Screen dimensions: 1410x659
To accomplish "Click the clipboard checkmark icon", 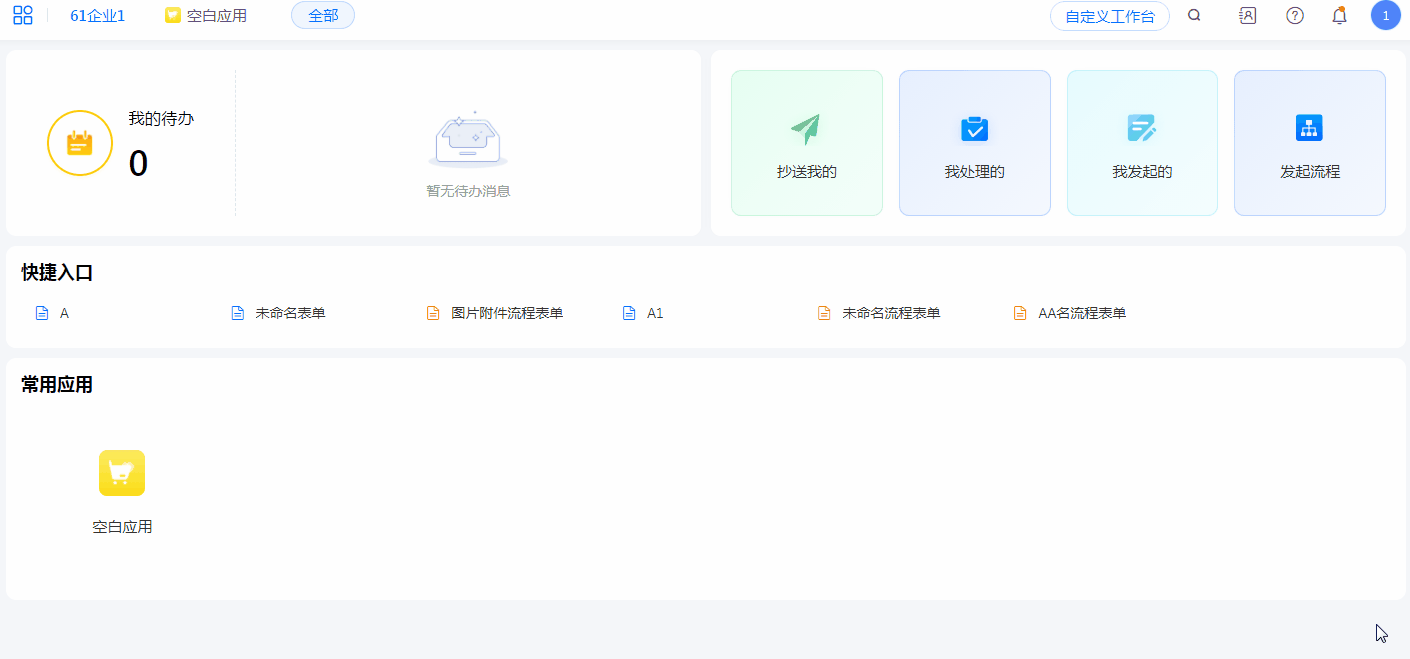I will [974, 128].
